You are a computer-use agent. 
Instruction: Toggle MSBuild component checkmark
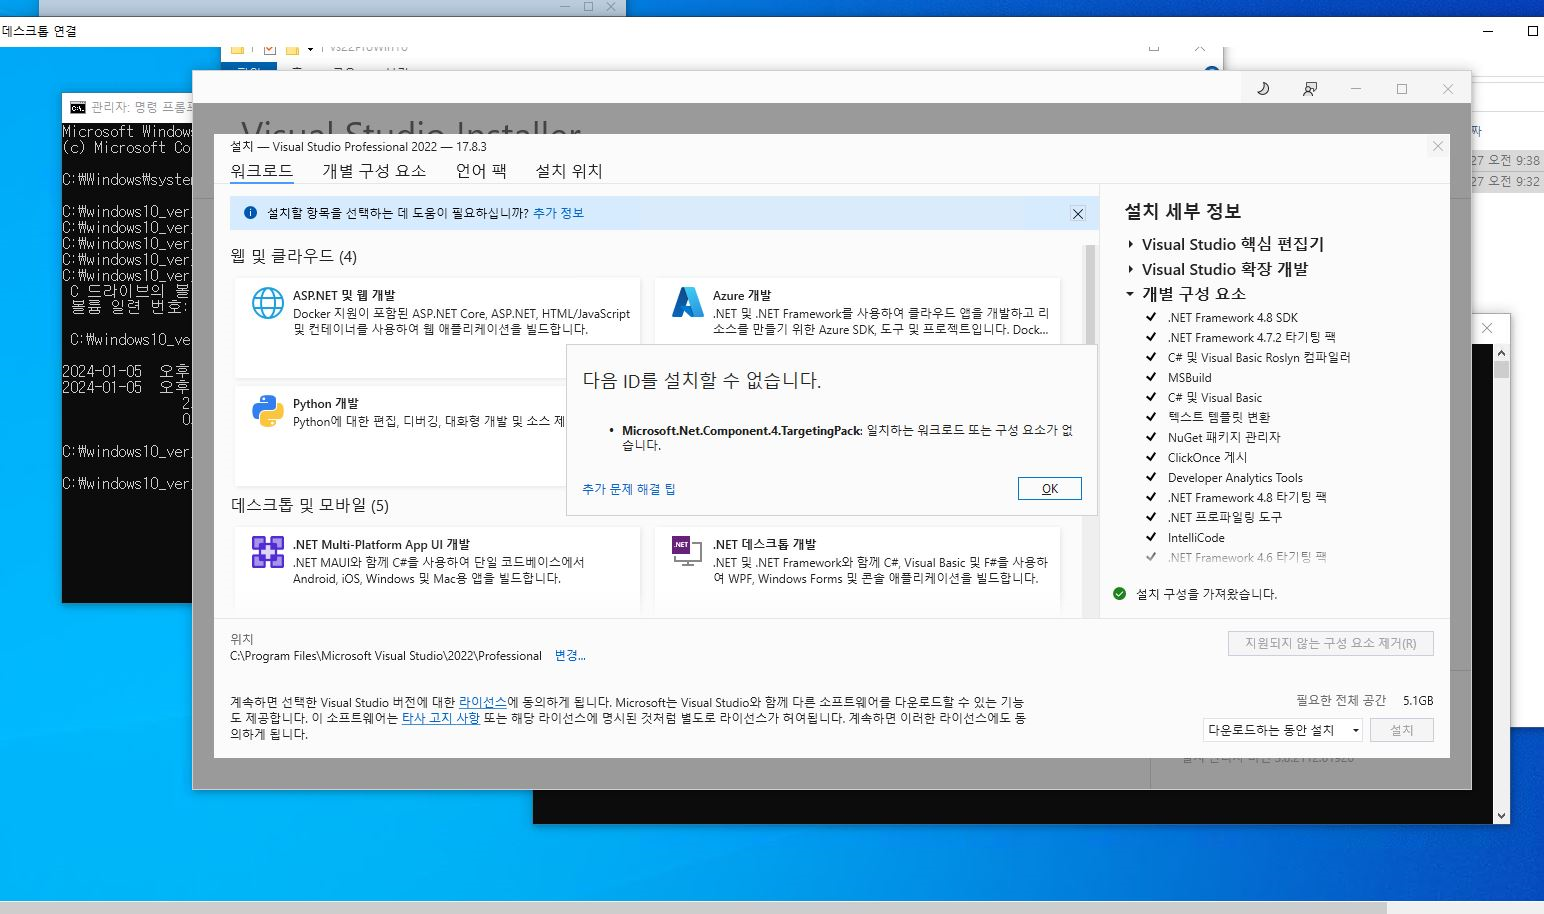click(1151, 377)
